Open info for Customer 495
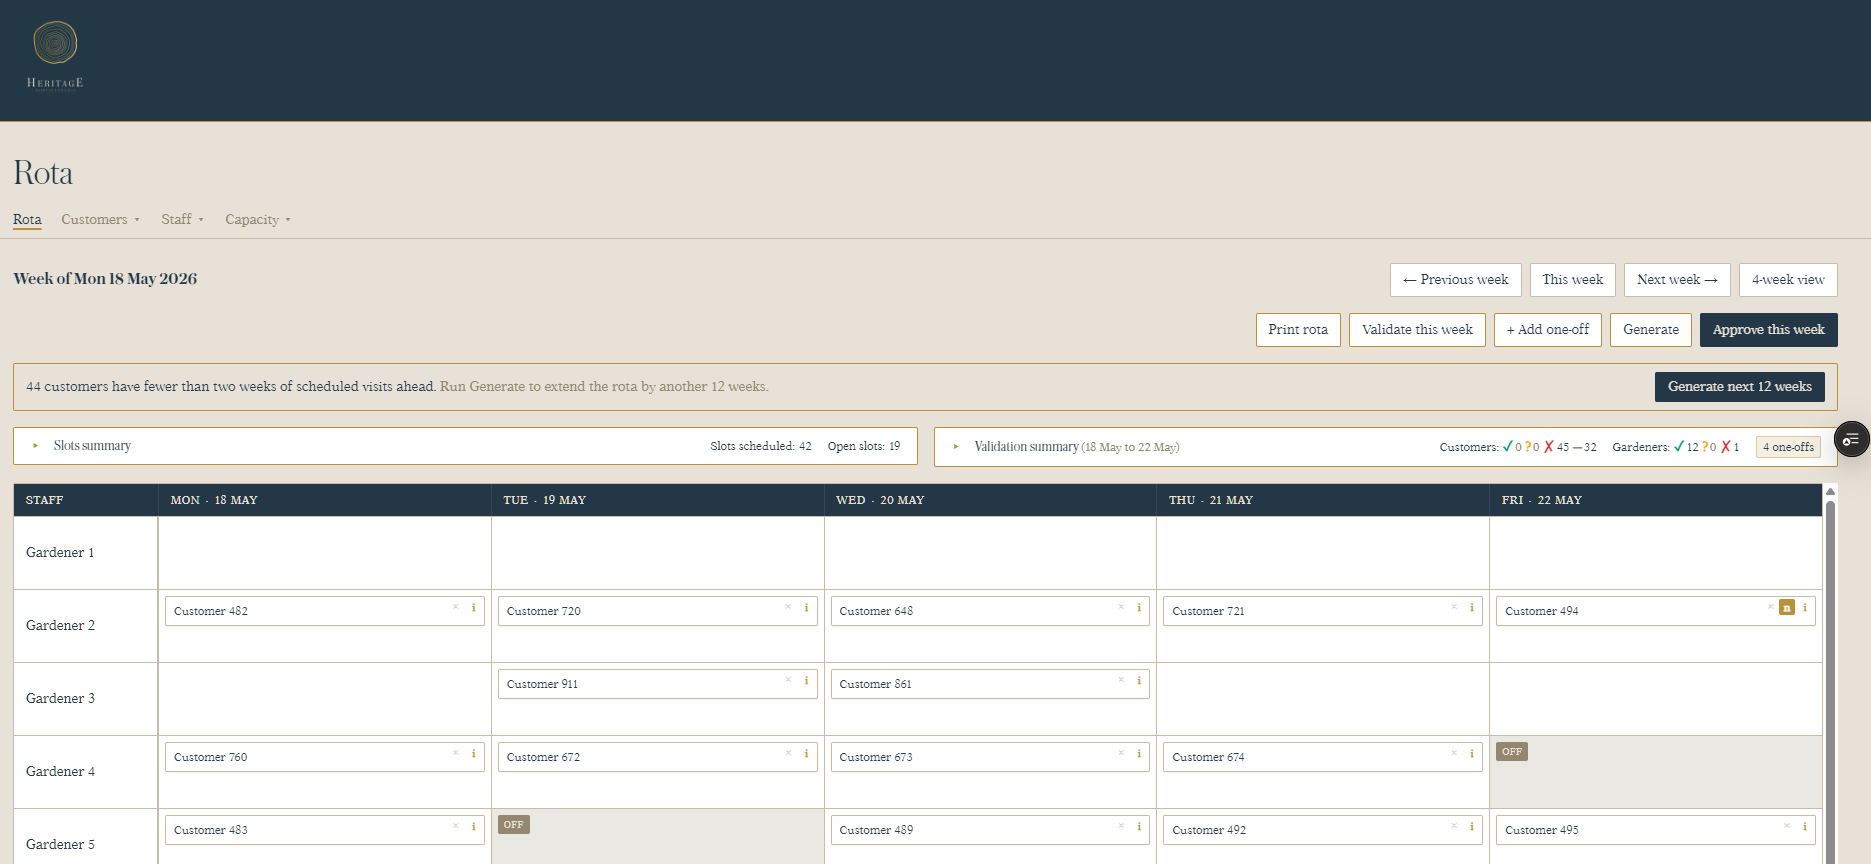Viewport: 1871px width, 864px height. tap(1805, 827)
